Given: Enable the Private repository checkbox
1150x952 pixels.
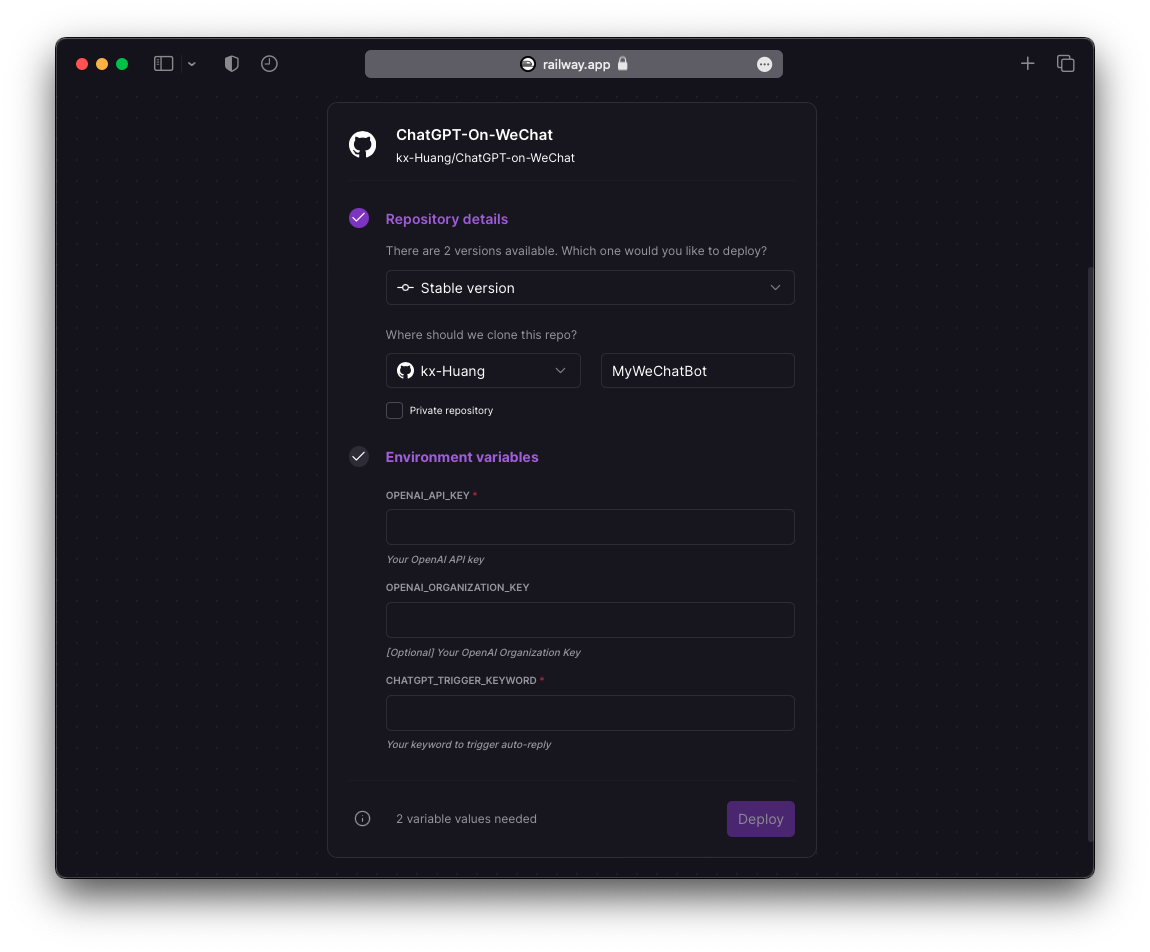Looking at the screenshot, I should coord(395,411).
